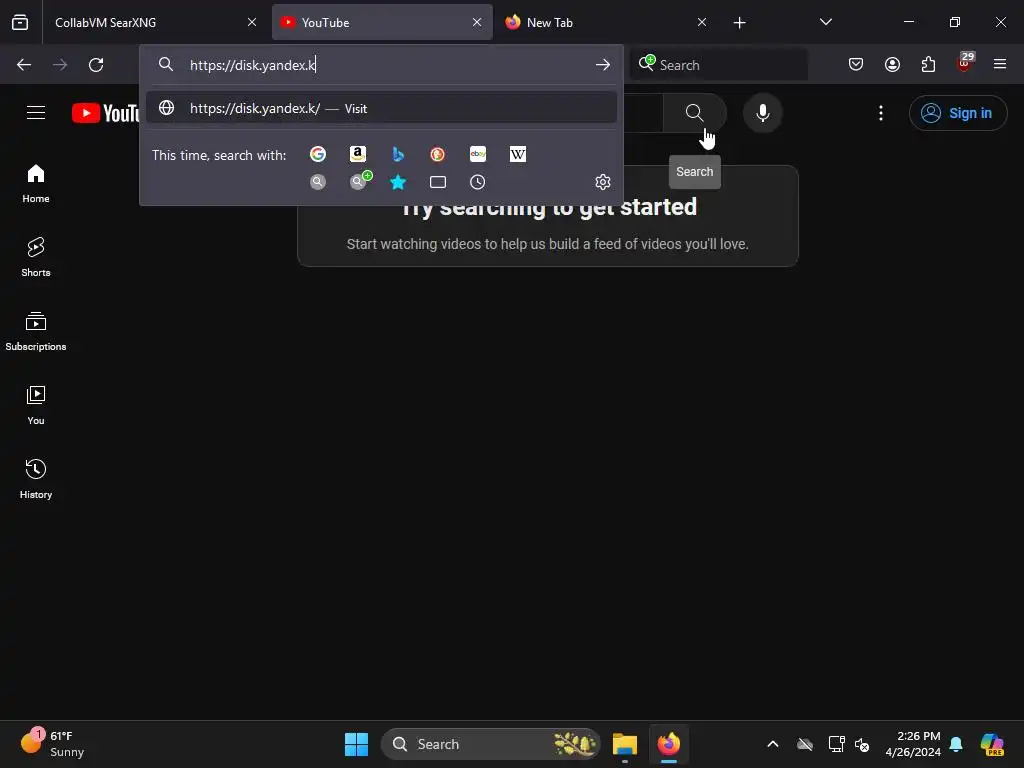Screen dimensions: 1024x768
Task: Open search settings gear in URL dropdown
Action: [603, 182]
